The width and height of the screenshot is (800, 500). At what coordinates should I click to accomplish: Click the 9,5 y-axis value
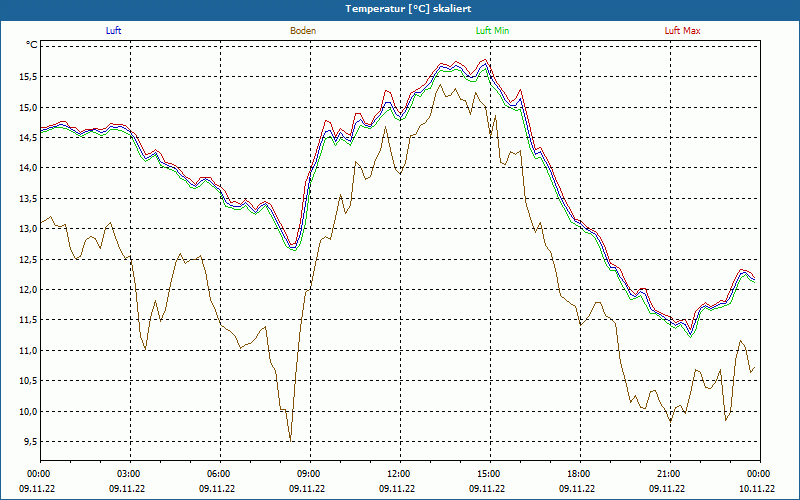[30, 441]
